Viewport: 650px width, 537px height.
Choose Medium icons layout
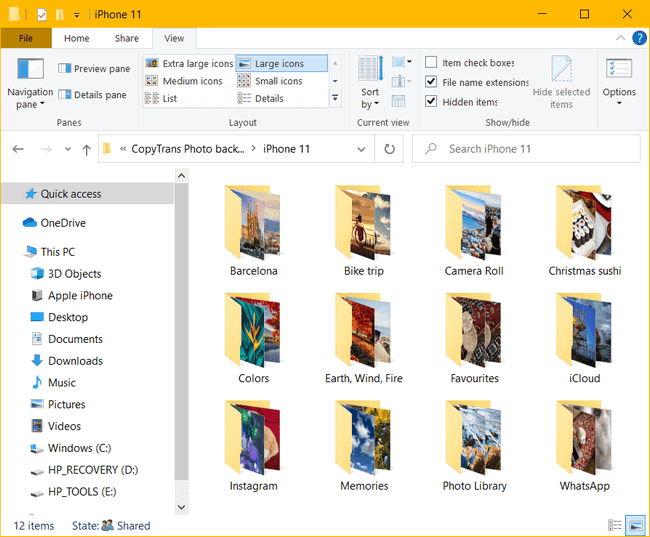[x=184, y=81]
